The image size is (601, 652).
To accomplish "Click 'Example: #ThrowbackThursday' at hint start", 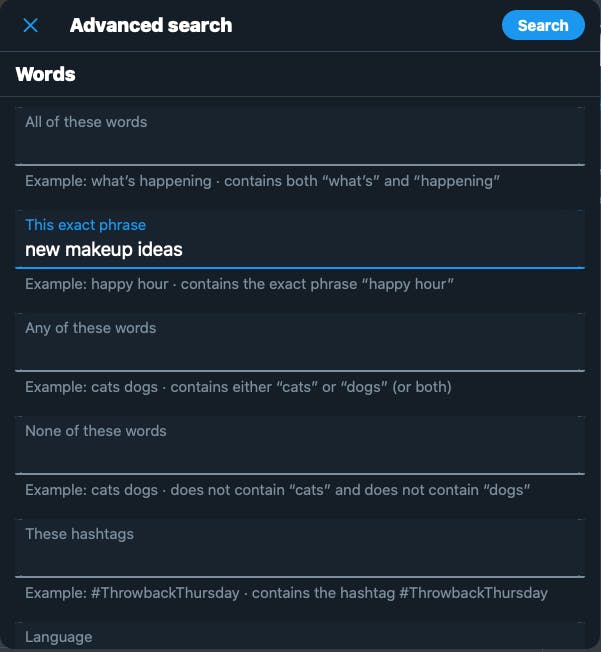I will pos(132,593).
